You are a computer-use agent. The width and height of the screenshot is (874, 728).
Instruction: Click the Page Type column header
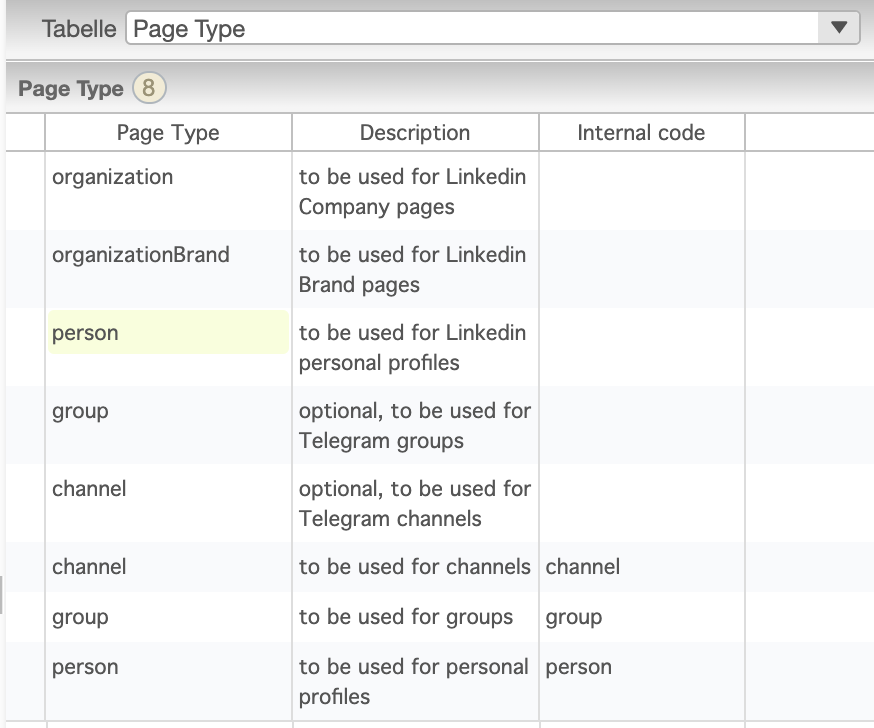168,133
